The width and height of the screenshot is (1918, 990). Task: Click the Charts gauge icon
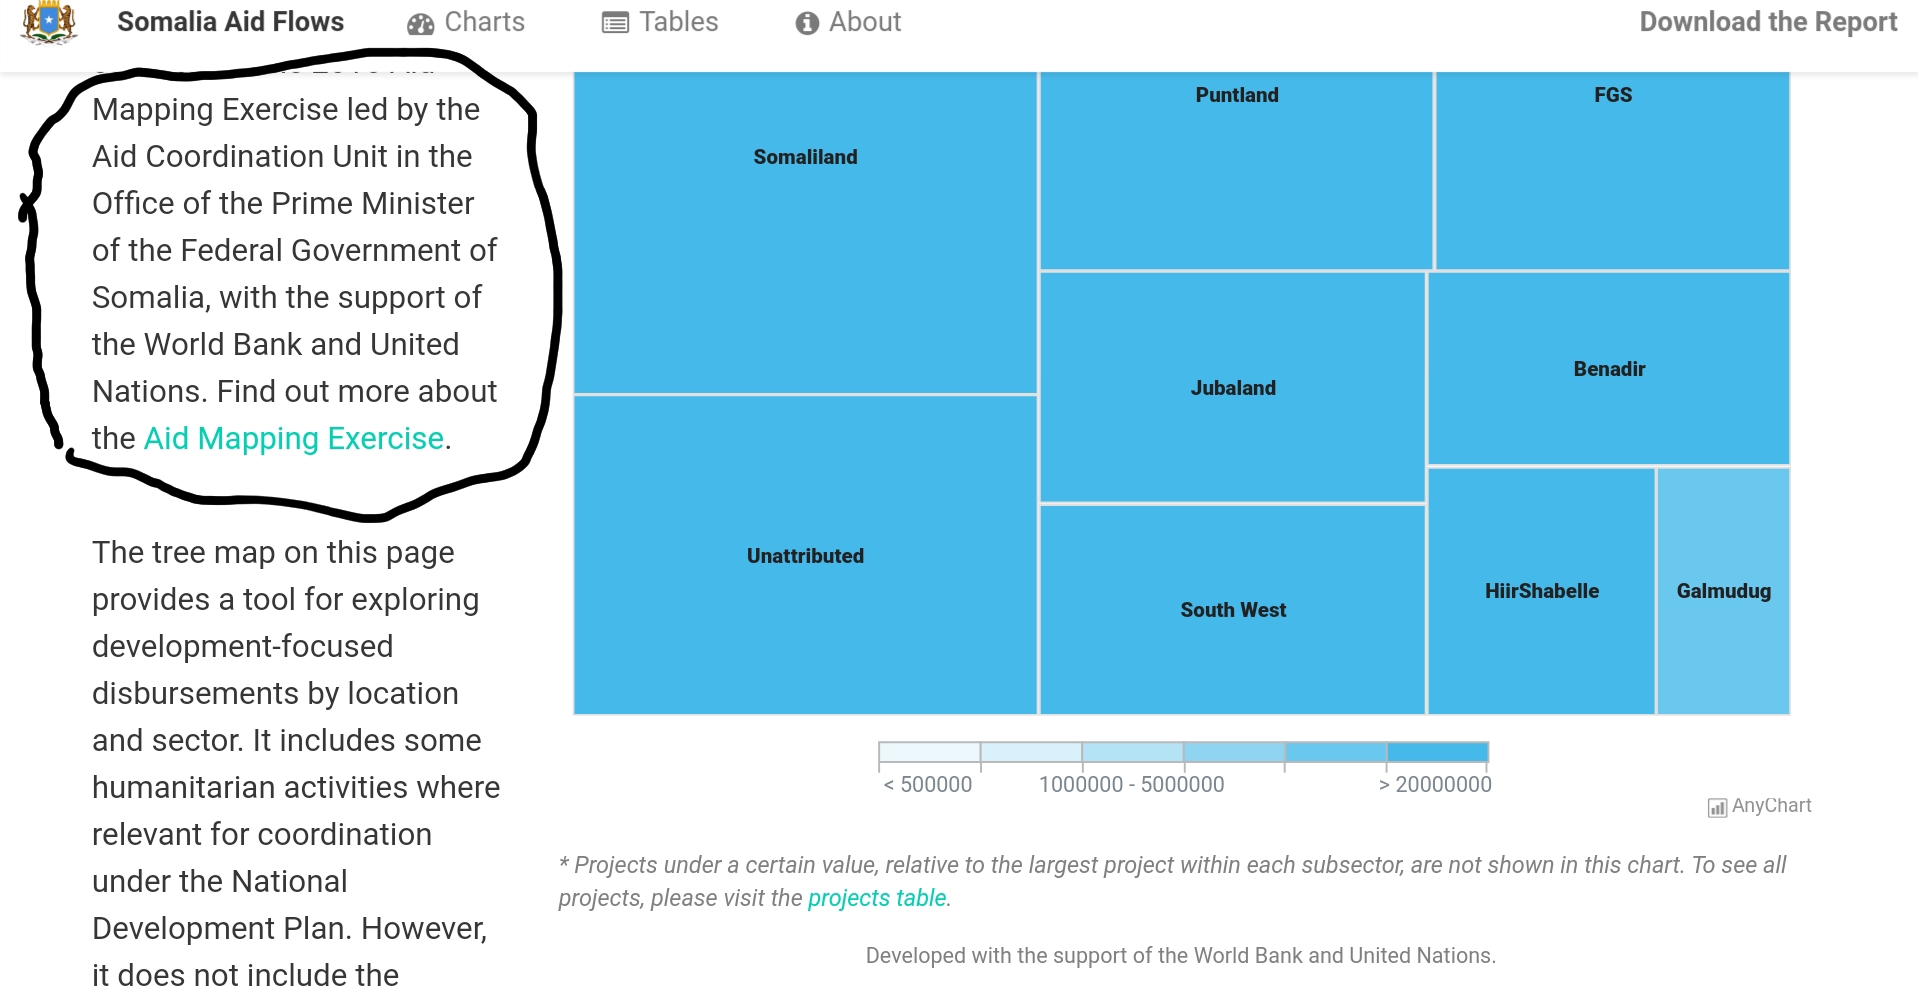420,24
